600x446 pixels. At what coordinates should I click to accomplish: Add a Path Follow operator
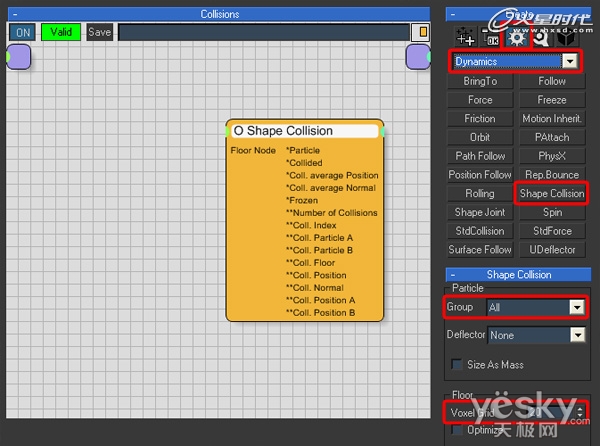pos(480,156)
